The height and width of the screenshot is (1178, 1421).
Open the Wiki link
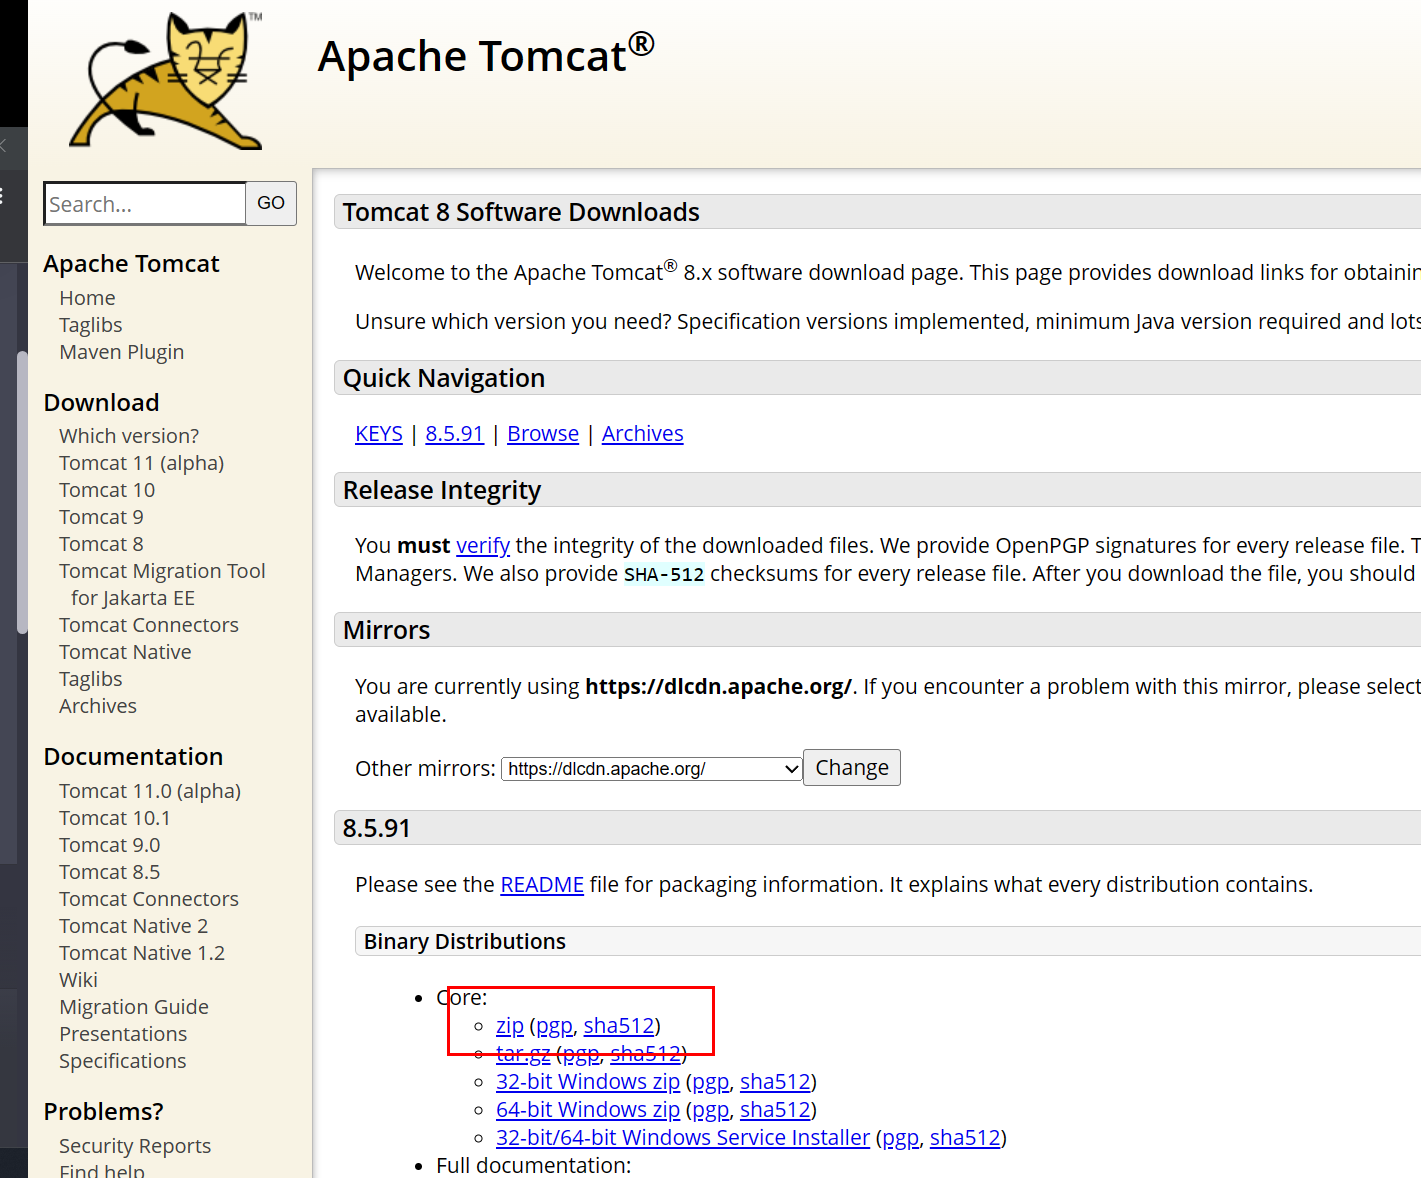(78, 980)
